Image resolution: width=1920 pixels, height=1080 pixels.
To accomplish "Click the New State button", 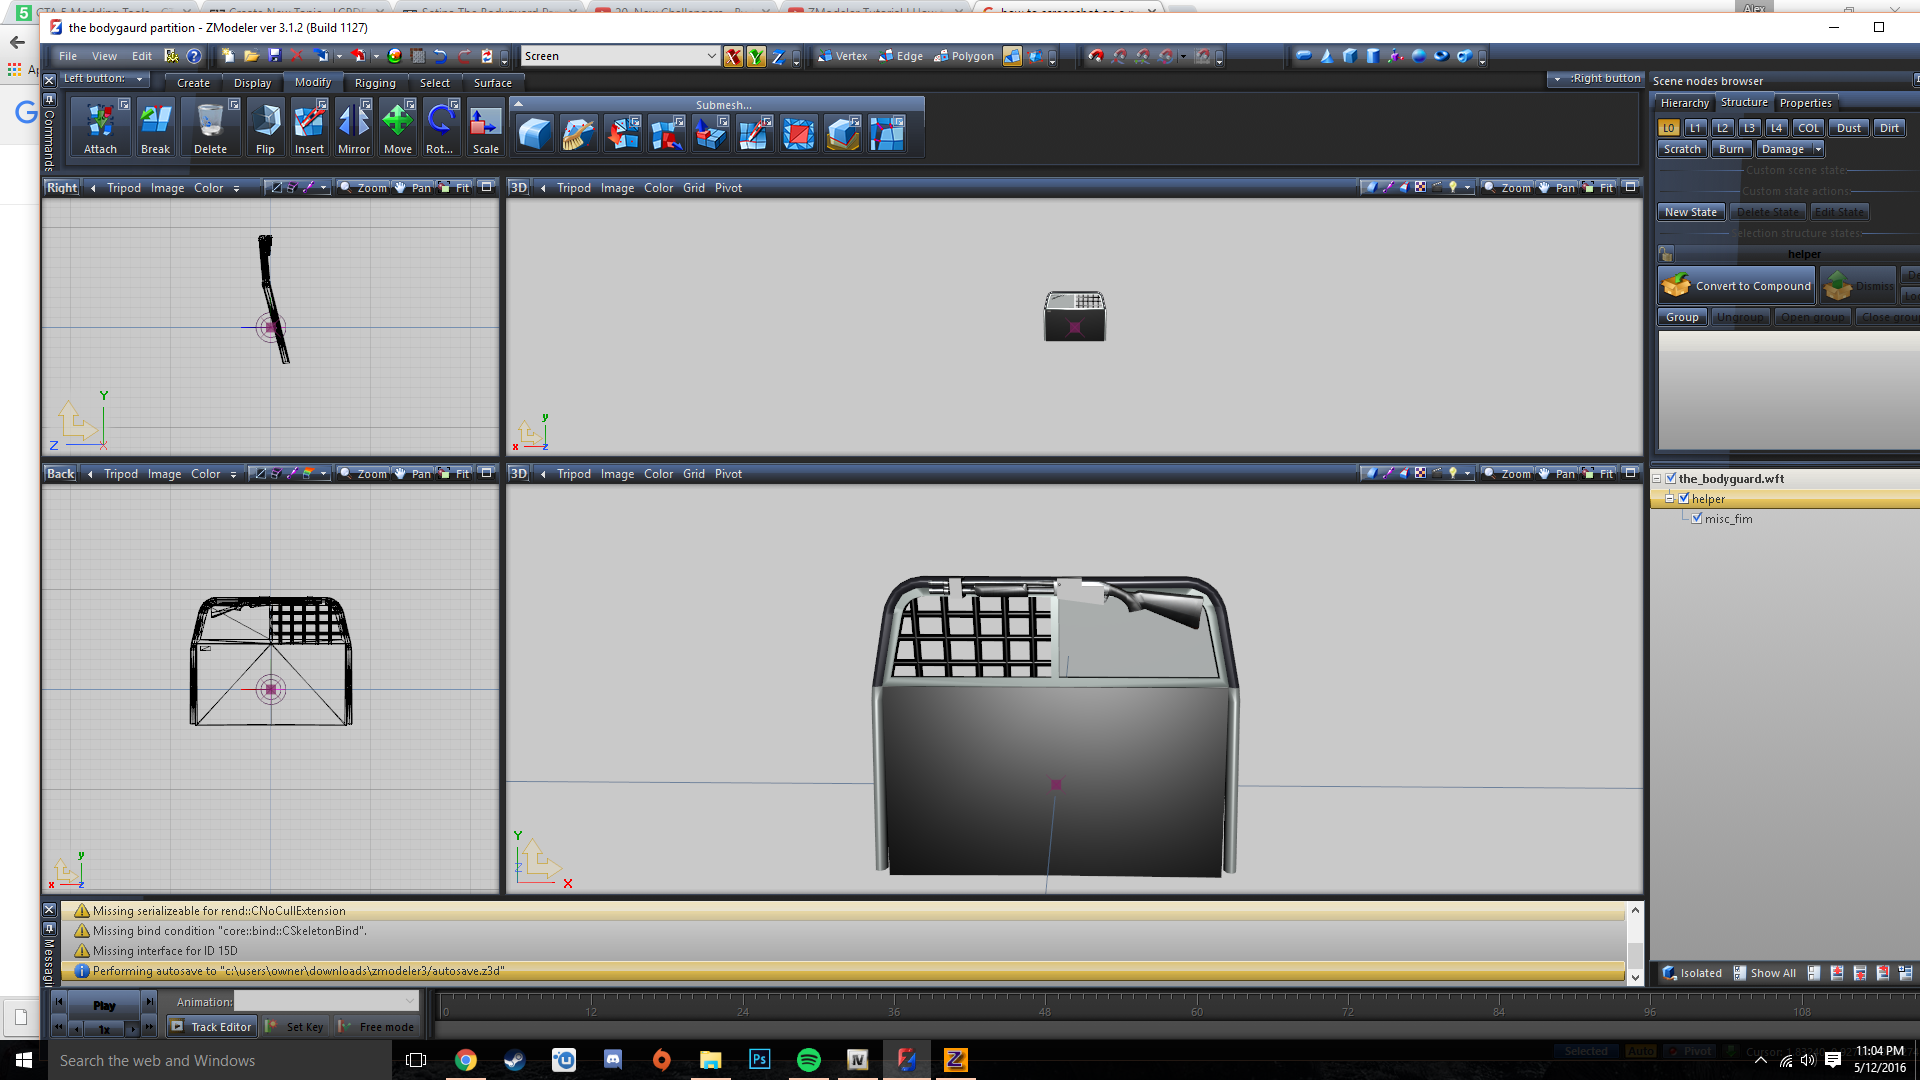I will point(1690,212).
